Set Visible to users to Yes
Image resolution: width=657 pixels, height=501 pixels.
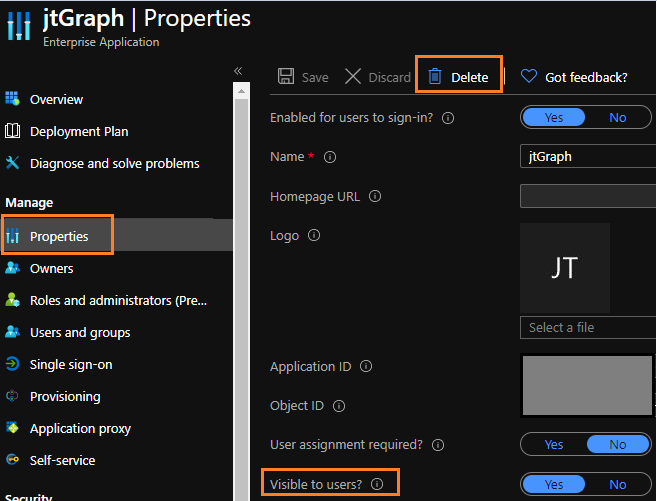point(554,484)
